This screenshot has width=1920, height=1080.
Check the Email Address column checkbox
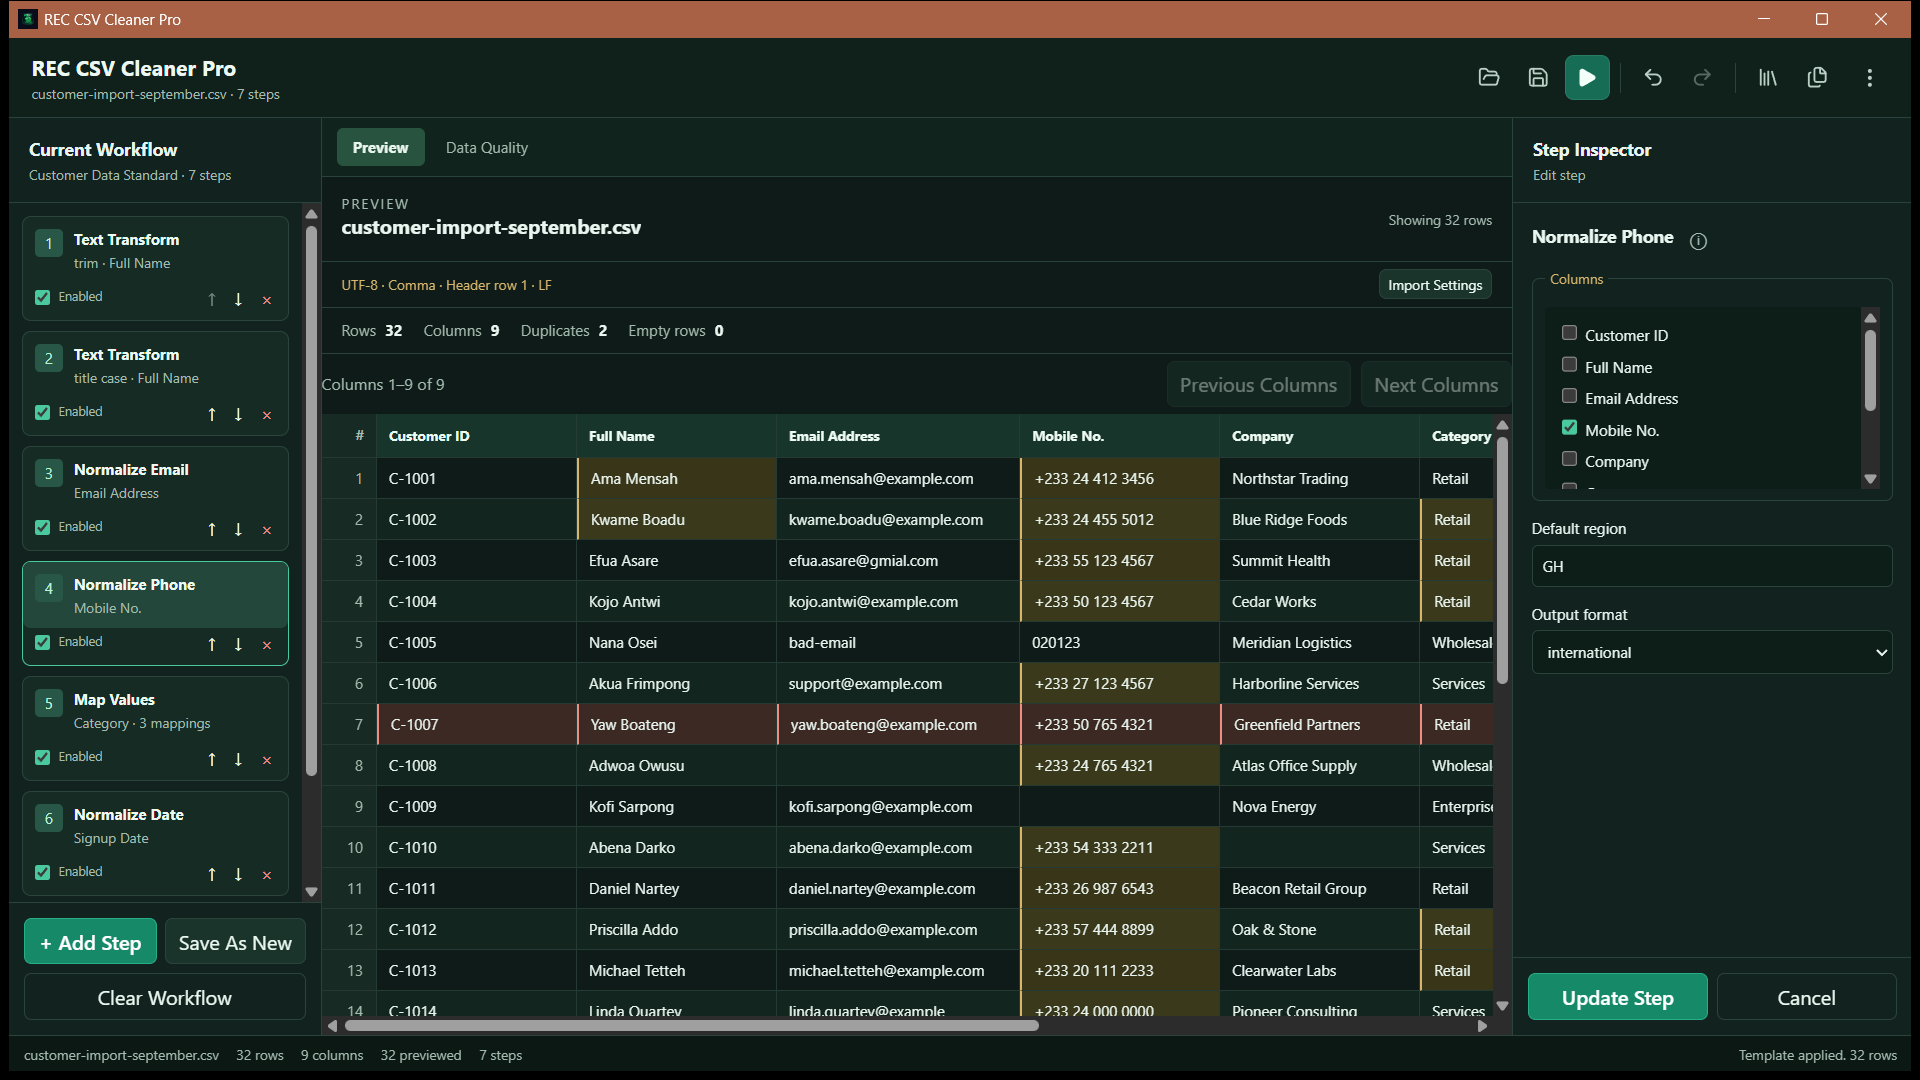1569,396
